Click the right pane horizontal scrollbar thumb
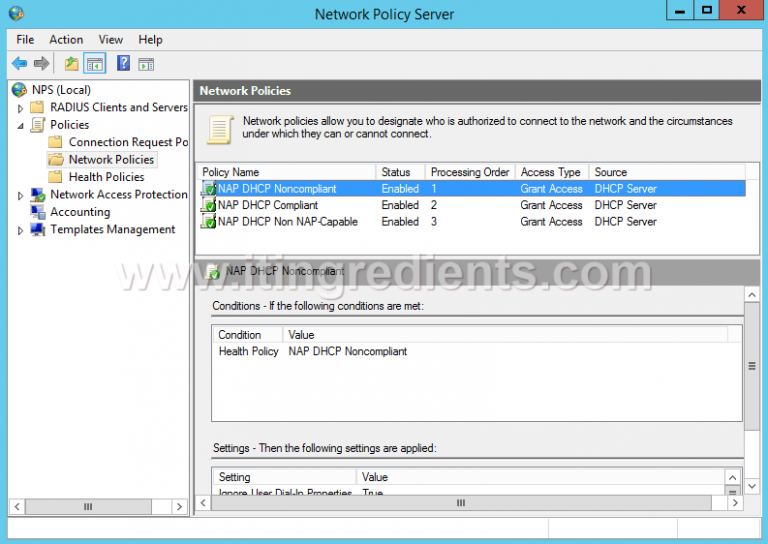 pyautogui.click(x=461, y=503)
